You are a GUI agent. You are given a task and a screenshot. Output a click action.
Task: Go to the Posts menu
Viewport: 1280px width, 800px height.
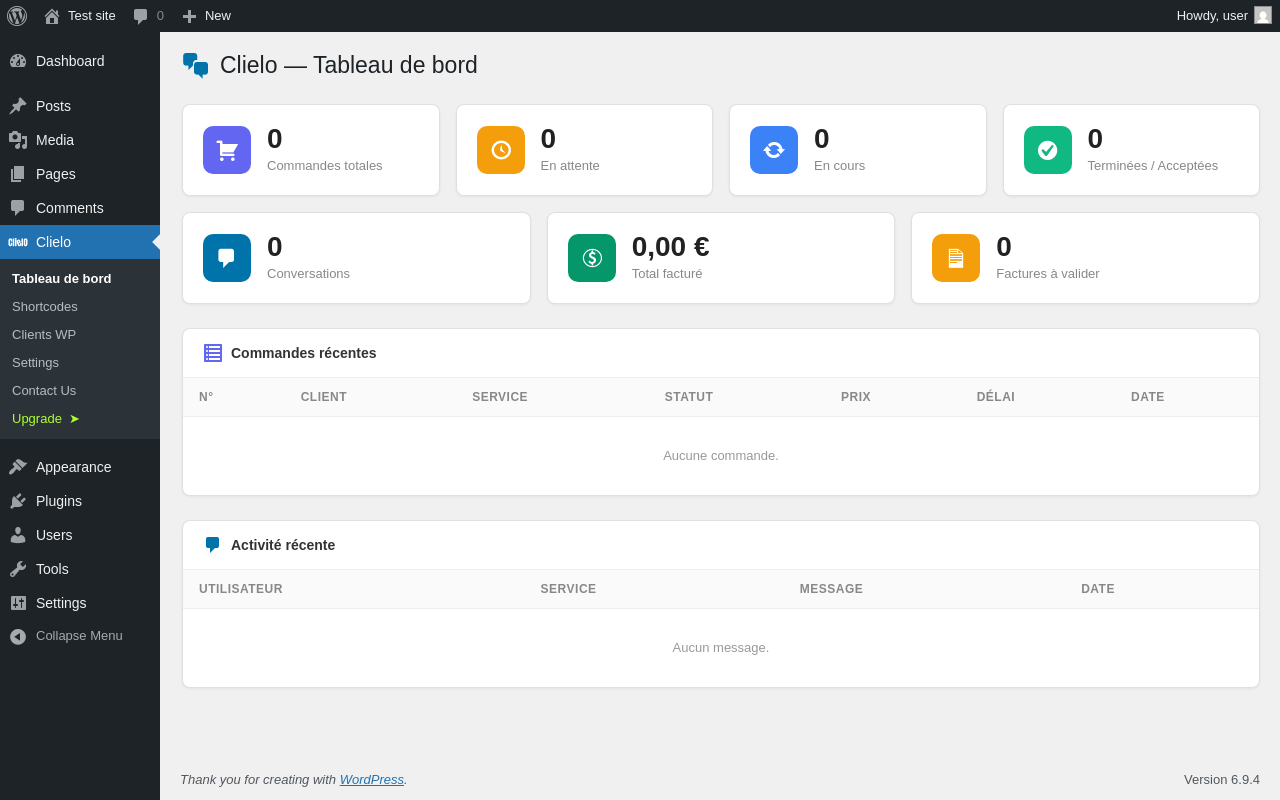click(80, 106)
